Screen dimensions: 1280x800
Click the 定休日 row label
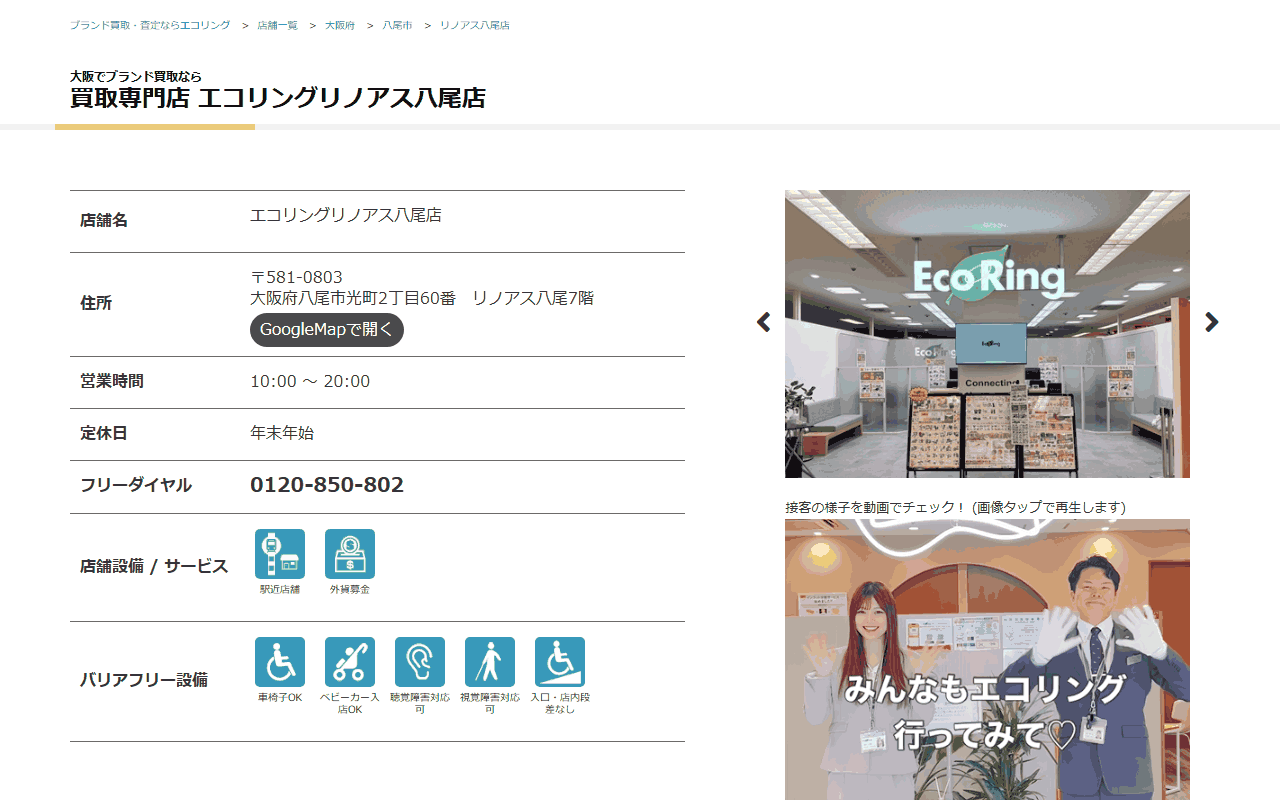pos(104,433)
